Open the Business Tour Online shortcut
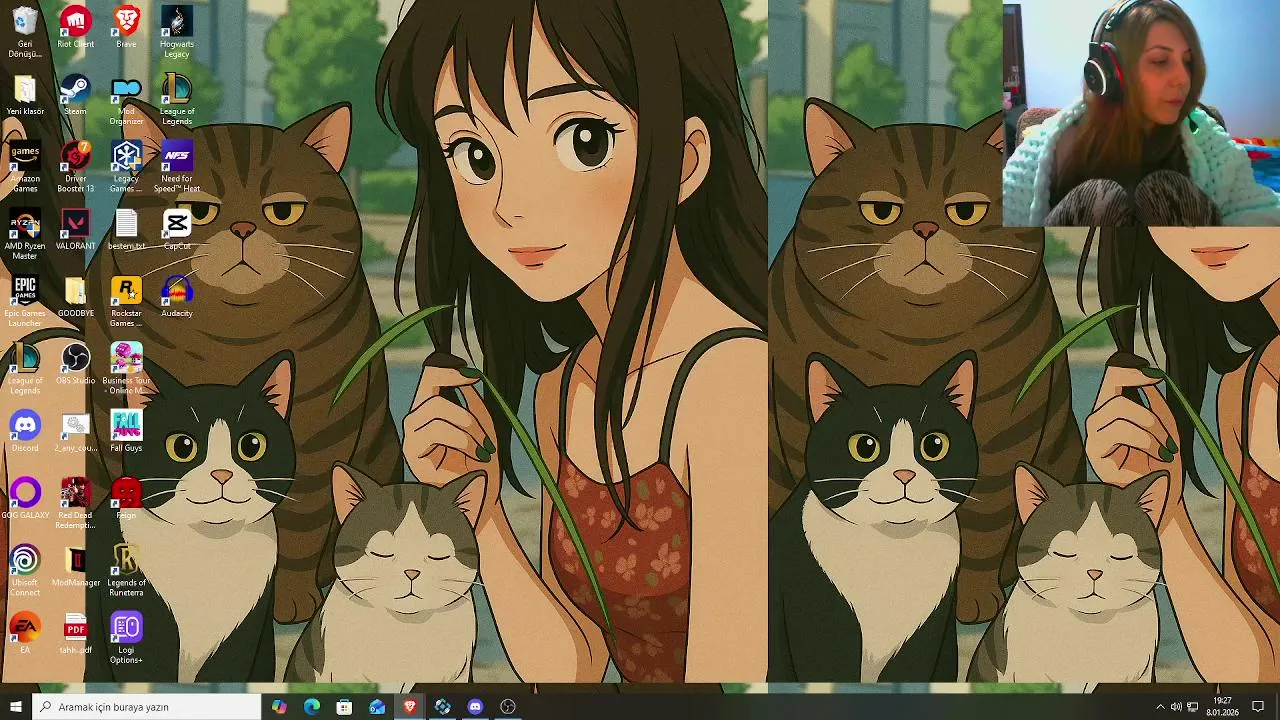Viewport: 1280px width, 720px height. (126, 369)
